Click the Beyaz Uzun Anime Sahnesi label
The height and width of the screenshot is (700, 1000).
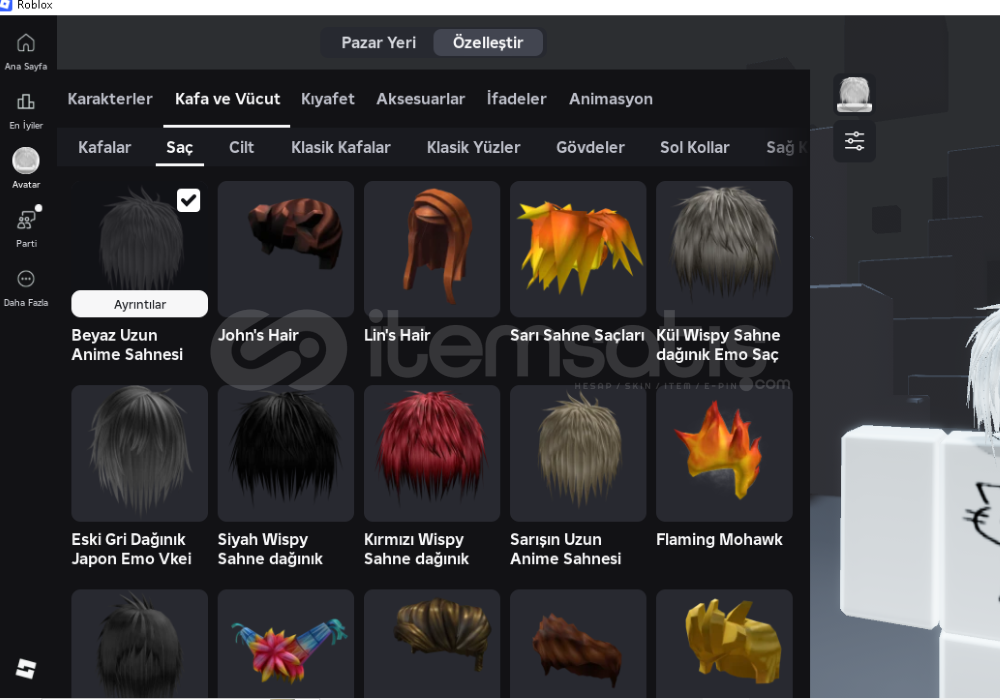click(x=127, y=345)
